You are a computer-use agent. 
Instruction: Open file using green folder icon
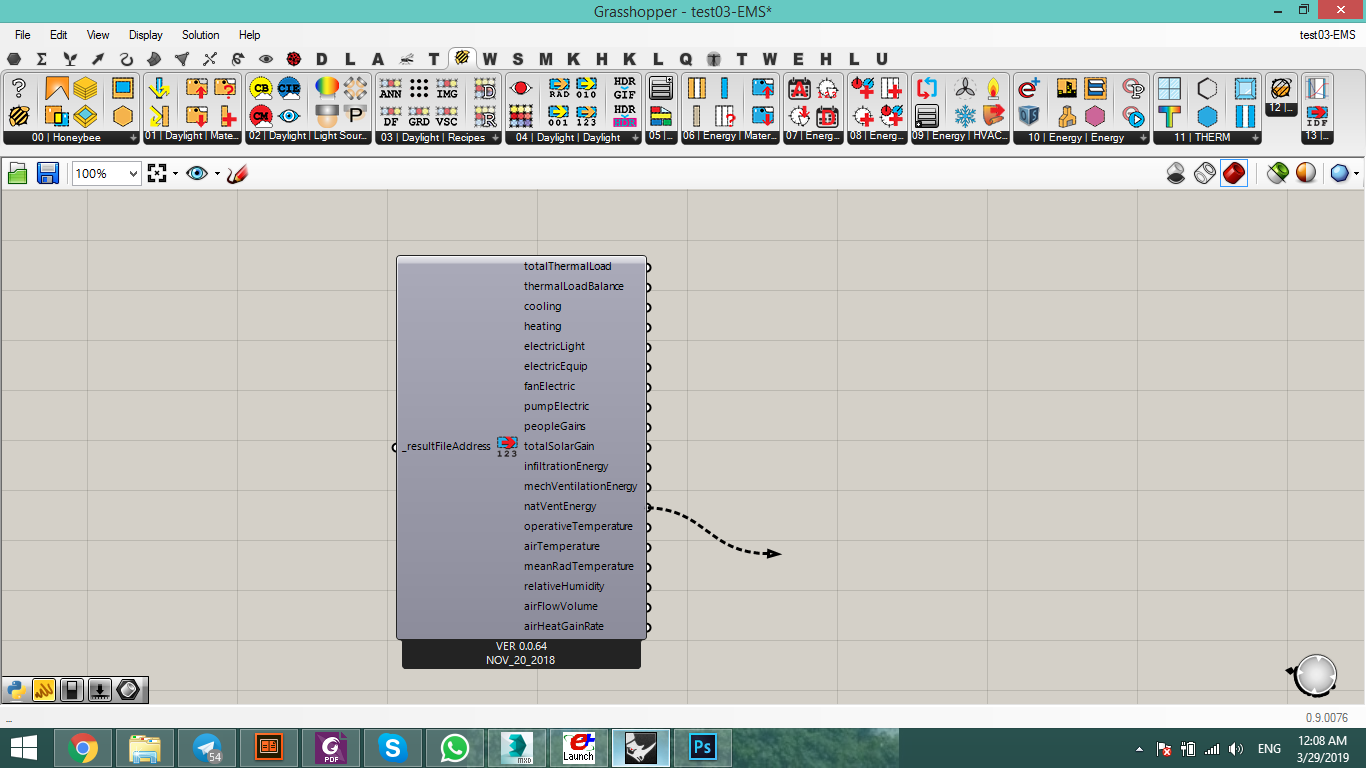point(18,173)
